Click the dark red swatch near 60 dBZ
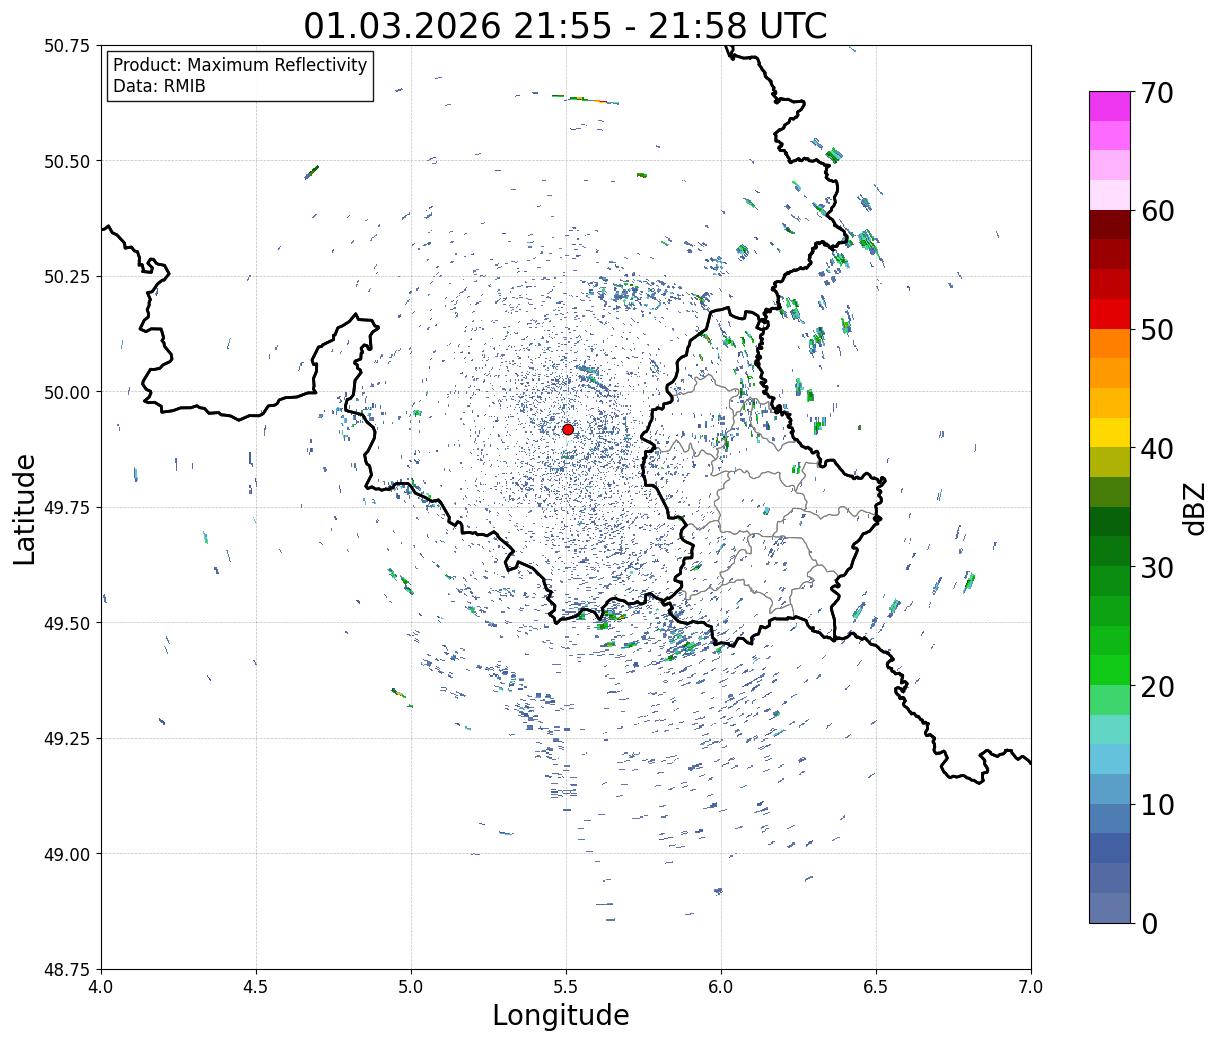 click(x=1110, y=225)
